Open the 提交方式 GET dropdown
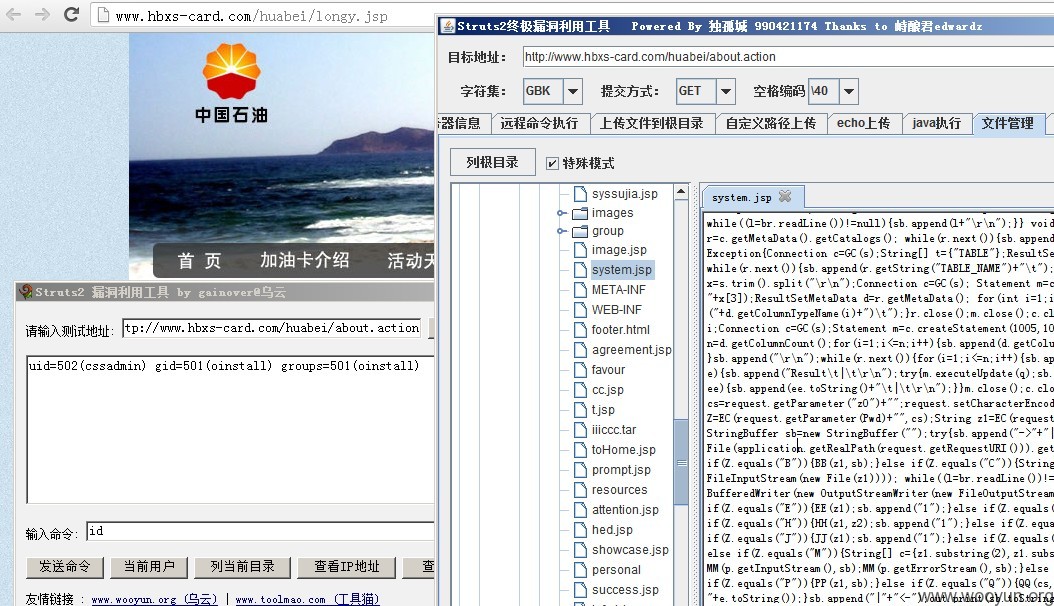 tap(725, 91)
